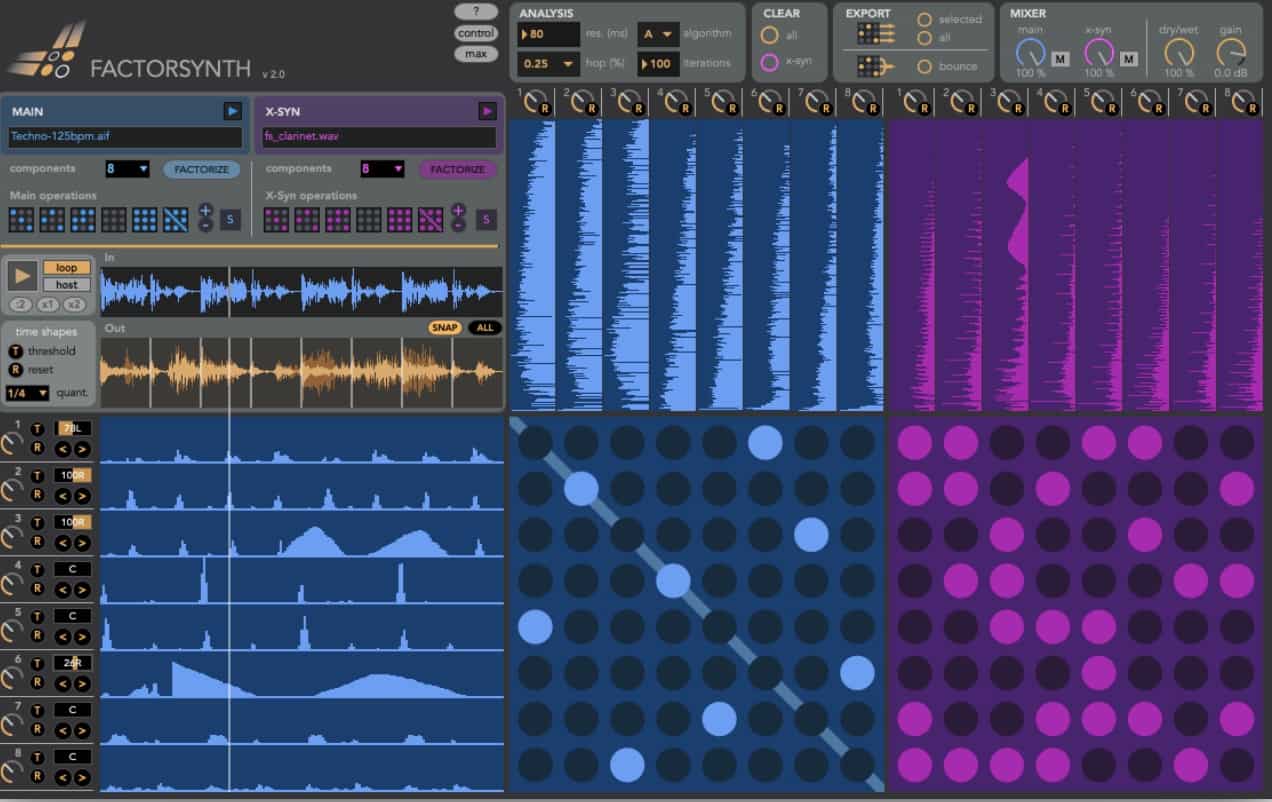This screenshot has height=802, width=1272.
Task: Open the algorithm dropdown in Analysis
Action: pos(658,34)
